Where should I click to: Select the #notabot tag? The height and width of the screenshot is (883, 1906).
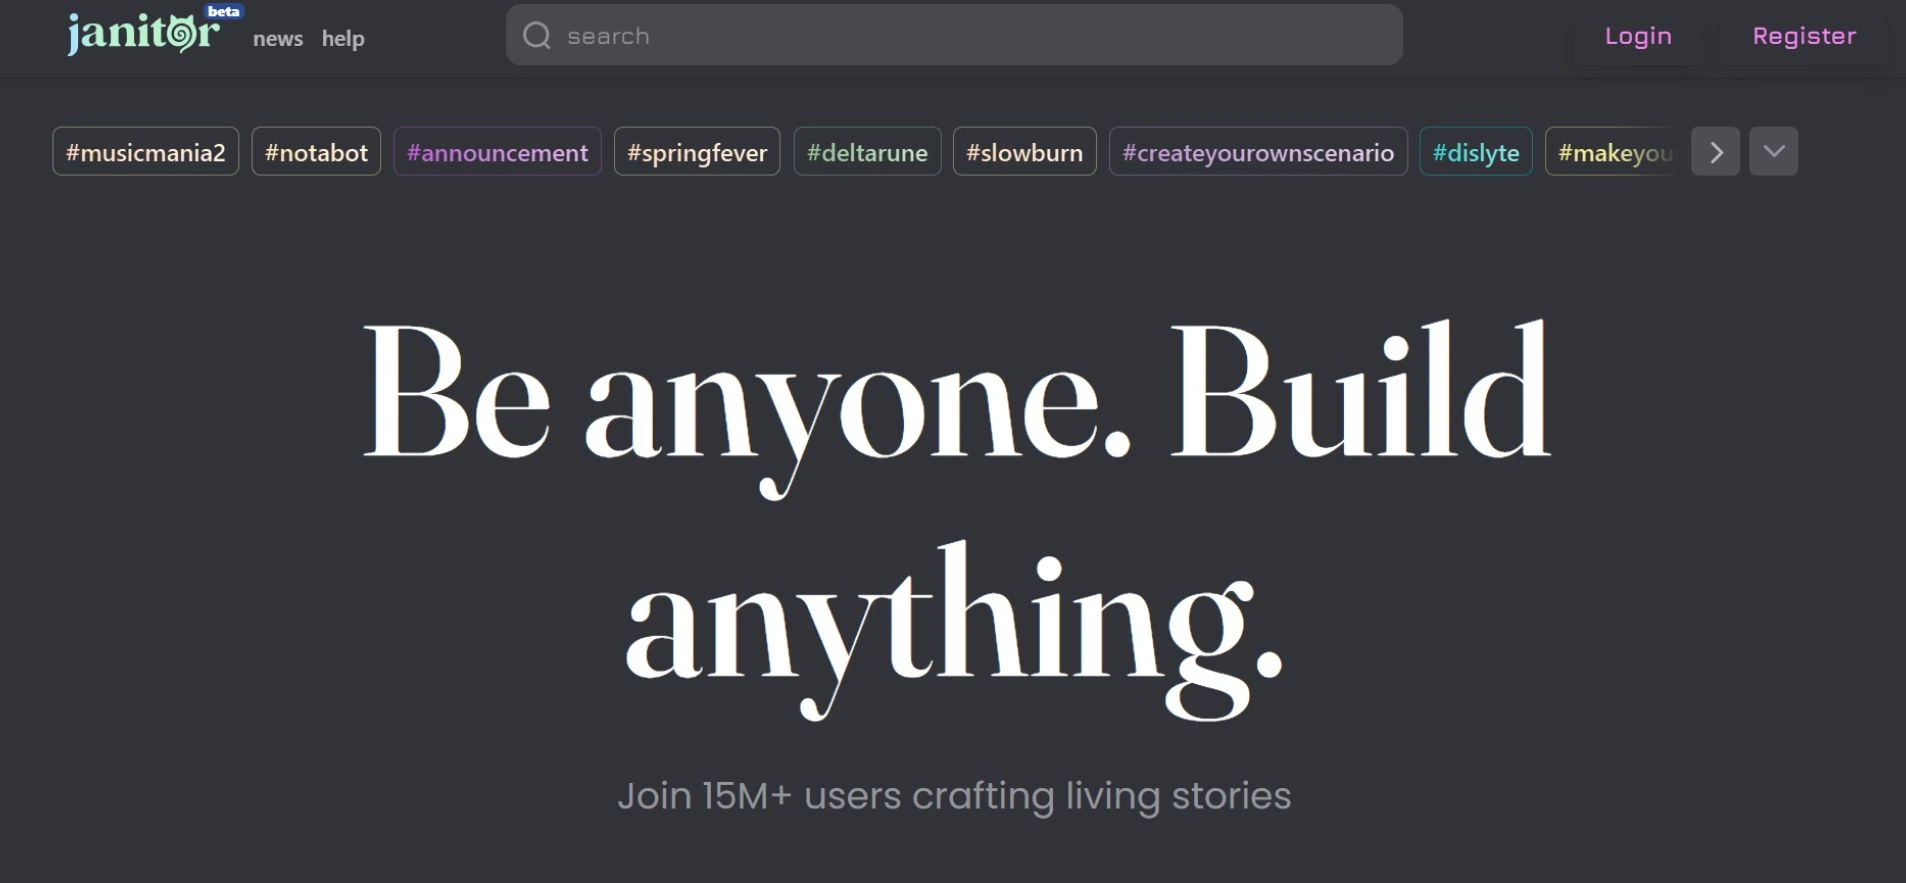(316, 152)
